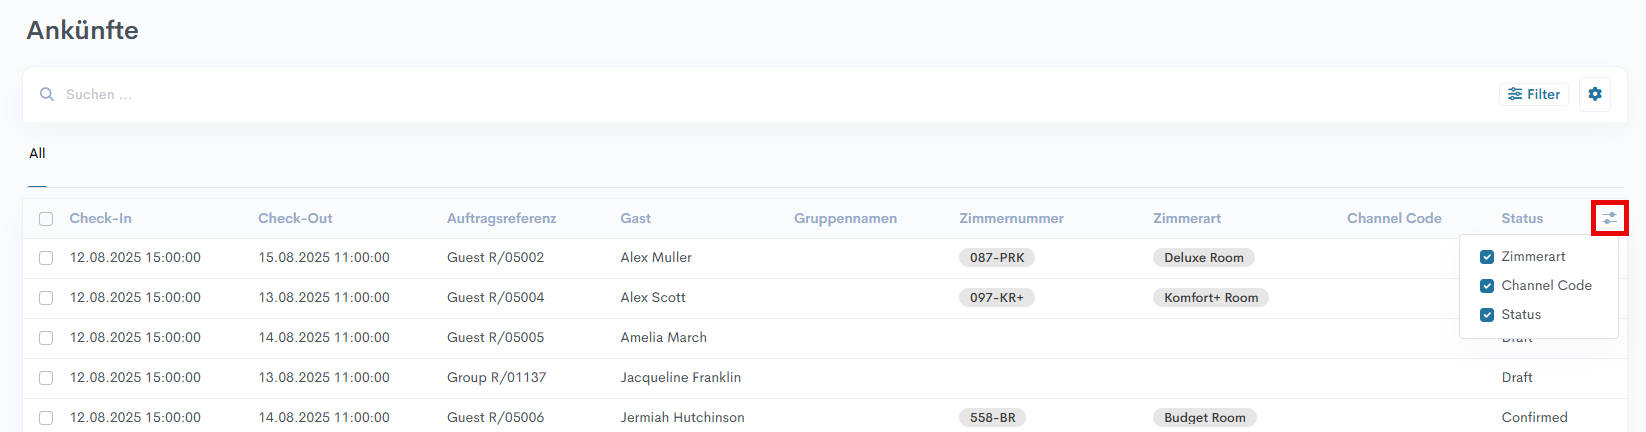Open the Filter button

tap(1534, 94)
